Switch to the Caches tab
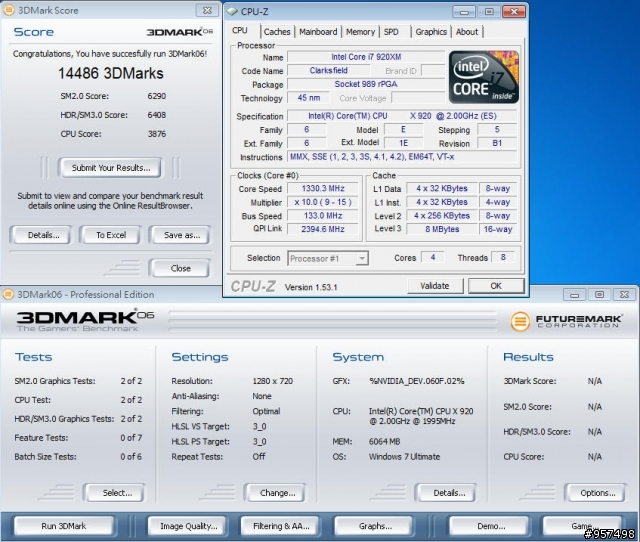The image size is (640, 542). [277, 31]
